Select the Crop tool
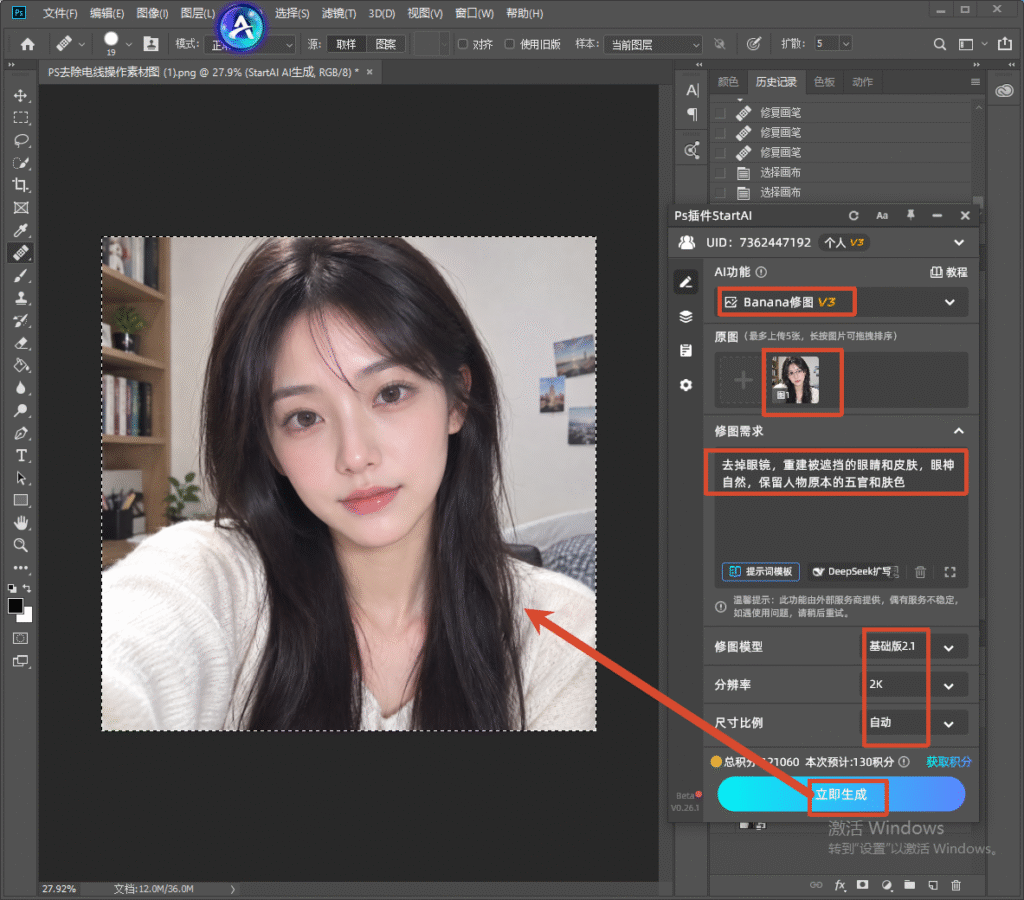 pyautogui.click(x=21, y=185)
